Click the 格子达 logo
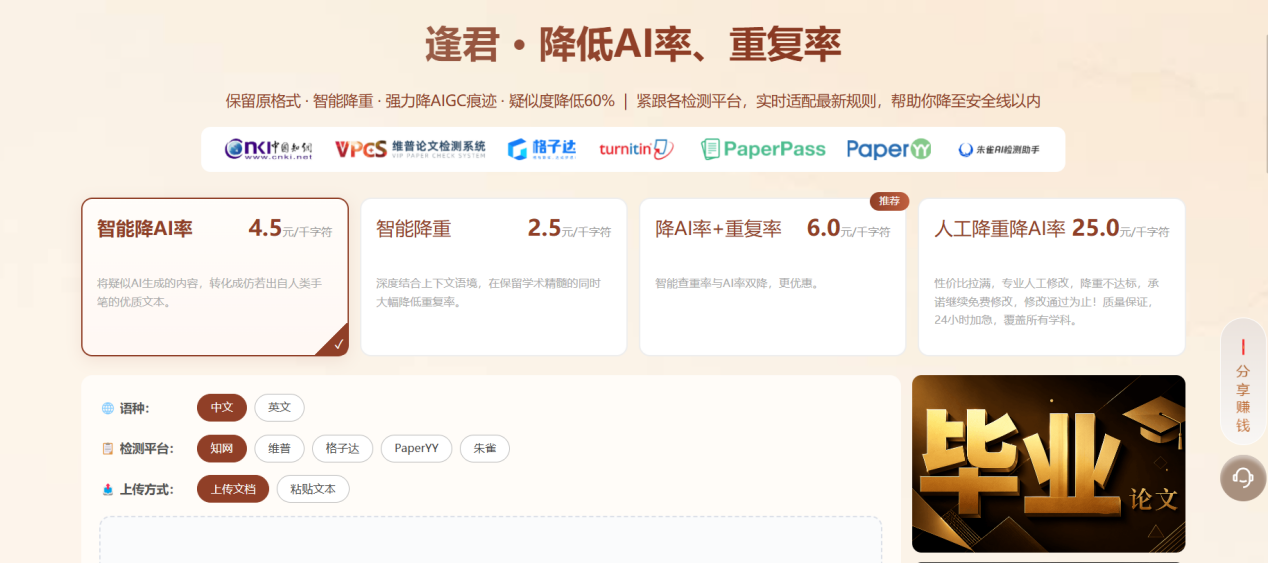This screenshot has width=1268, height=563. (x=541, y=149)
